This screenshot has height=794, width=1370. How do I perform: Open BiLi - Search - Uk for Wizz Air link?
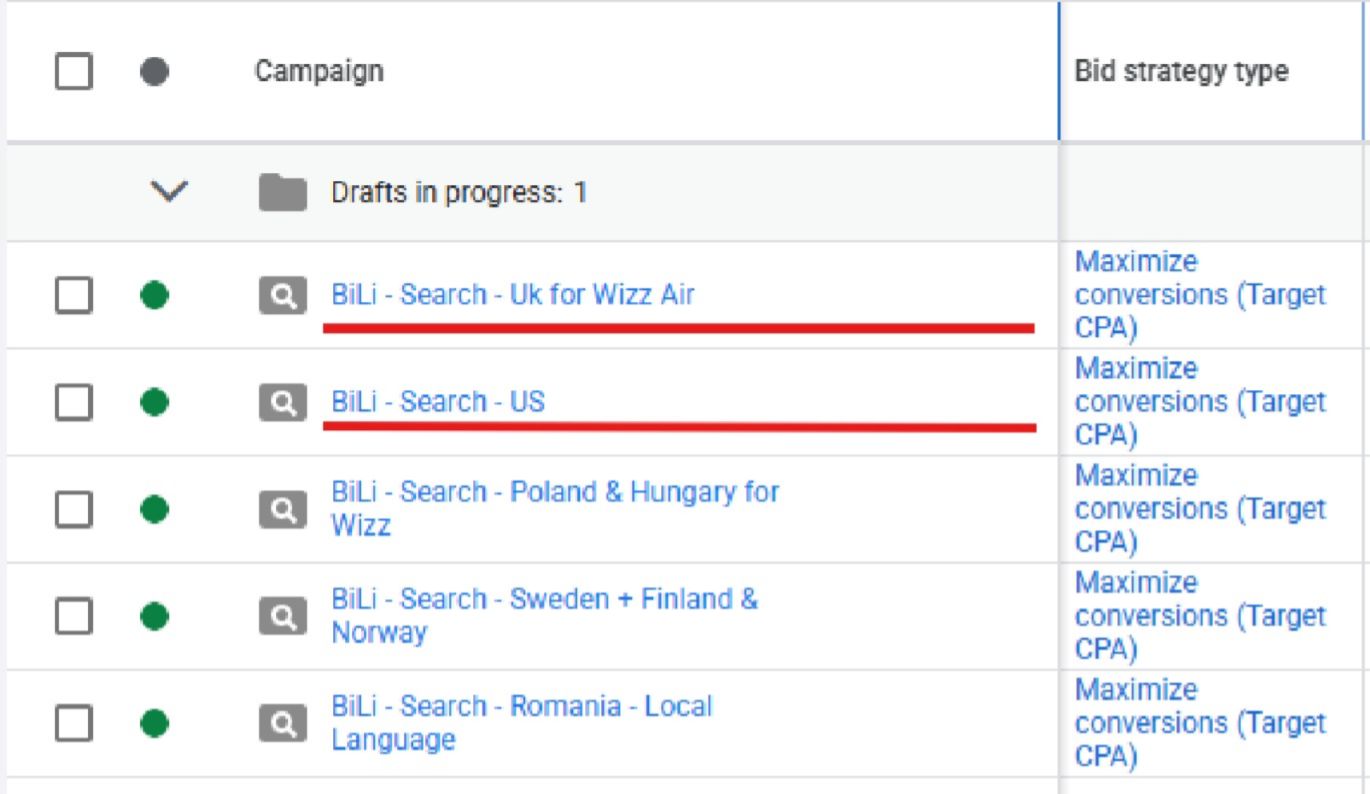[512, 295]
